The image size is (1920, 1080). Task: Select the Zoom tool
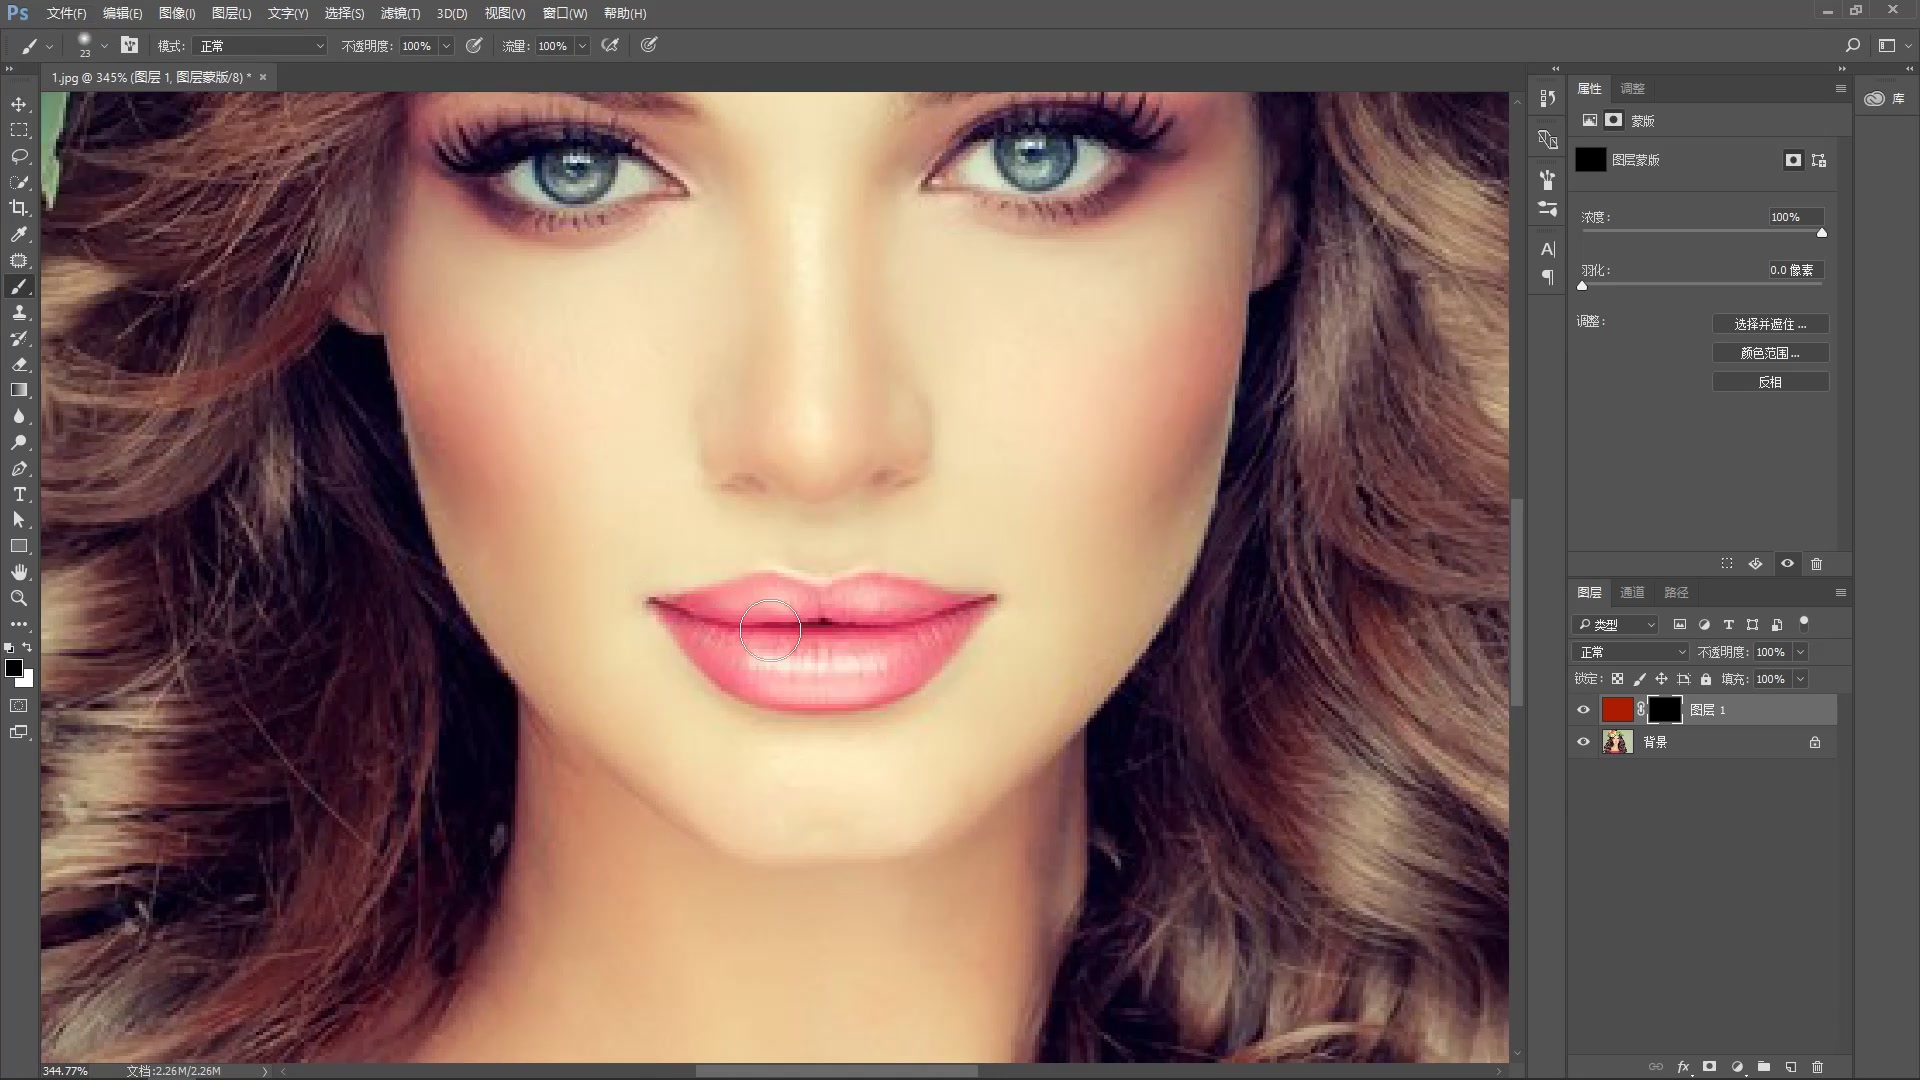[19, 598]
